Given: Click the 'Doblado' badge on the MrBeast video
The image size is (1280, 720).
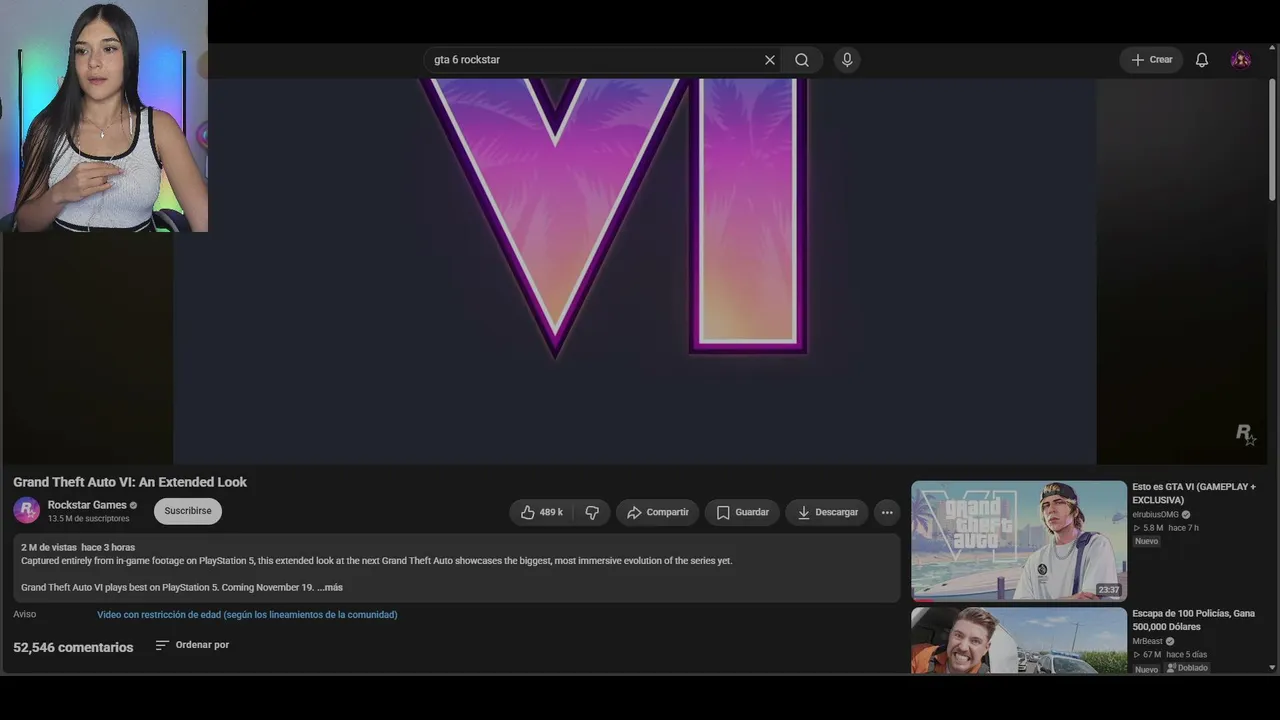Looking at the screenshot, I should [x=1187, y=668].
